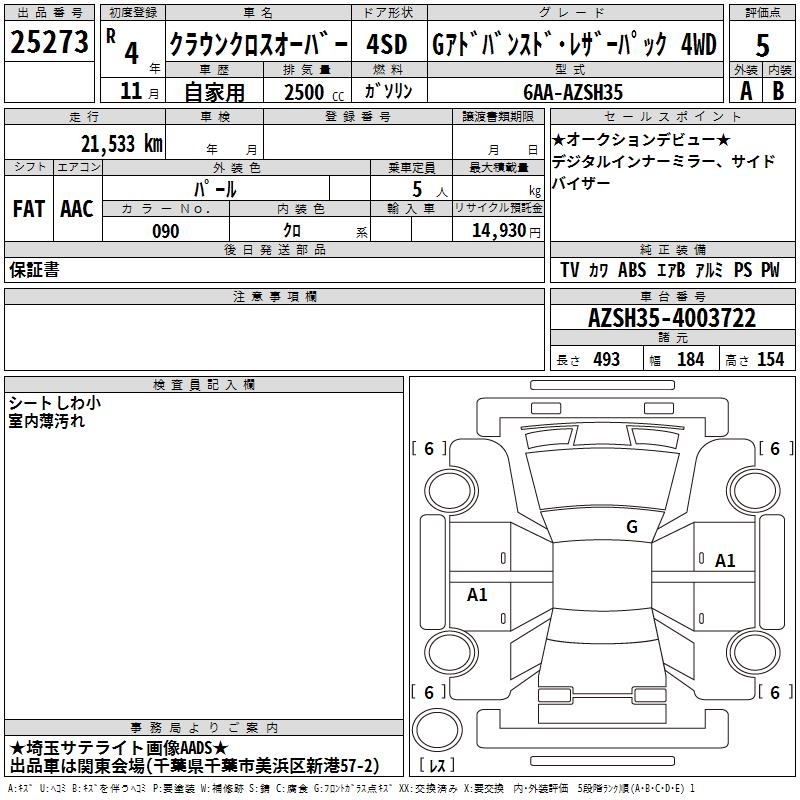Select the vehicle history value 自家用
Image resolution: width=800 pixels, height=800 pixels.
[x=214, y=92]
